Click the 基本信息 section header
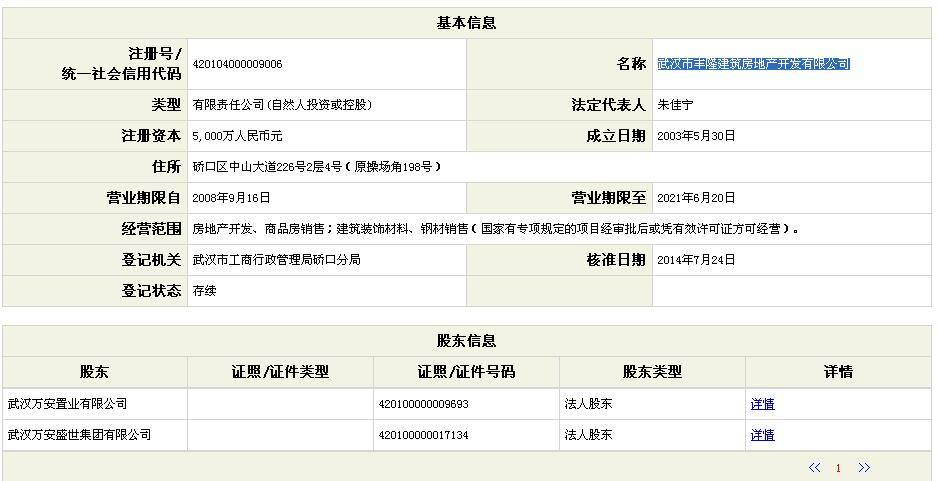This screenshot has width=938, height=481. tap(467, 23)
